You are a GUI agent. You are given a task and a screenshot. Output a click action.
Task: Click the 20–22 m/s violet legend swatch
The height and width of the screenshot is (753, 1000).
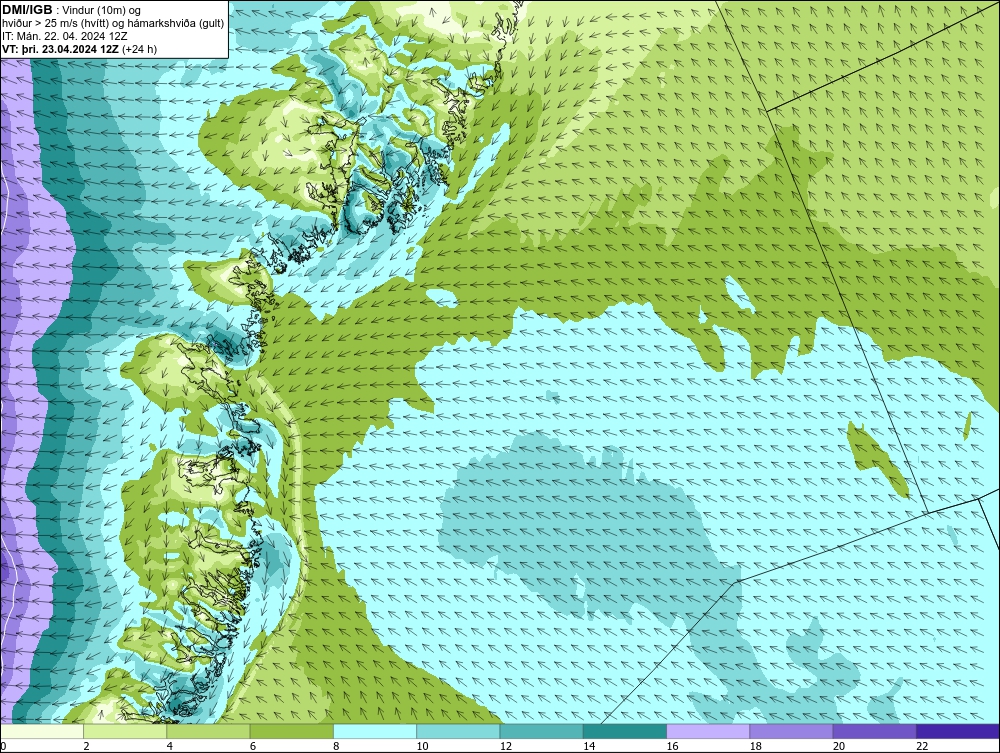(x=875, y=731)
